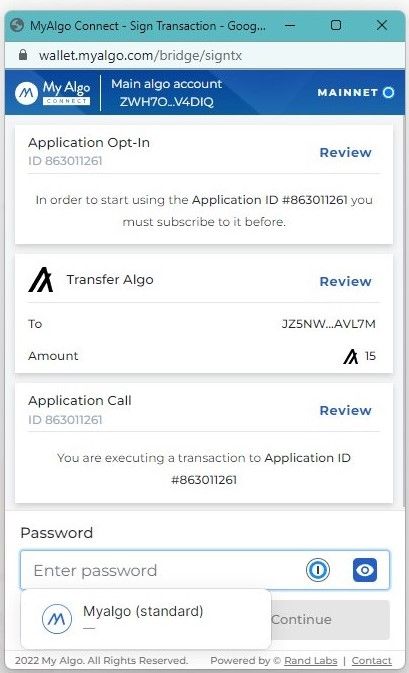Open the 1Password icon in password field
This screenshot has height=673, width=409.
pyautogui.click(x=318, y=570)
